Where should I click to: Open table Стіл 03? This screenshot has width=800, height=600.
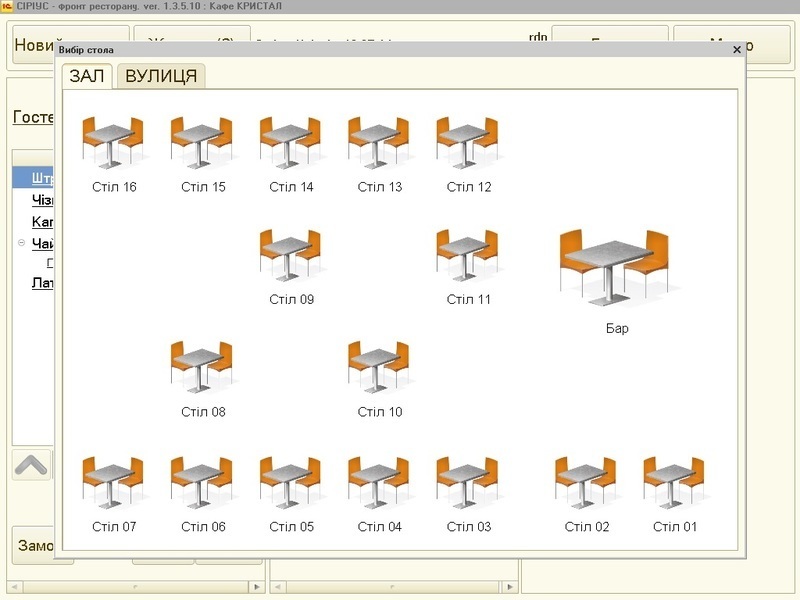pos(468,482)
